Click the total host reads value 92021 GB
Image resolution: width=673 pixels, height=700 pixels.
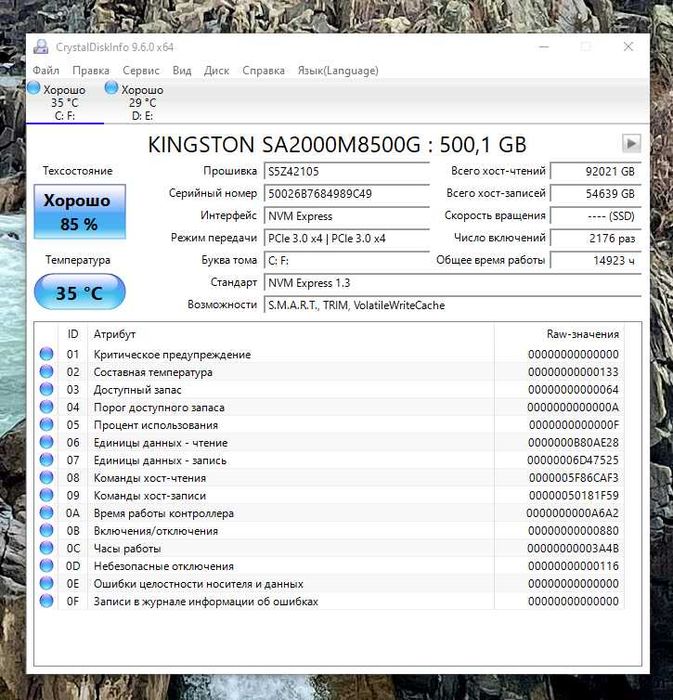point(596,171)
